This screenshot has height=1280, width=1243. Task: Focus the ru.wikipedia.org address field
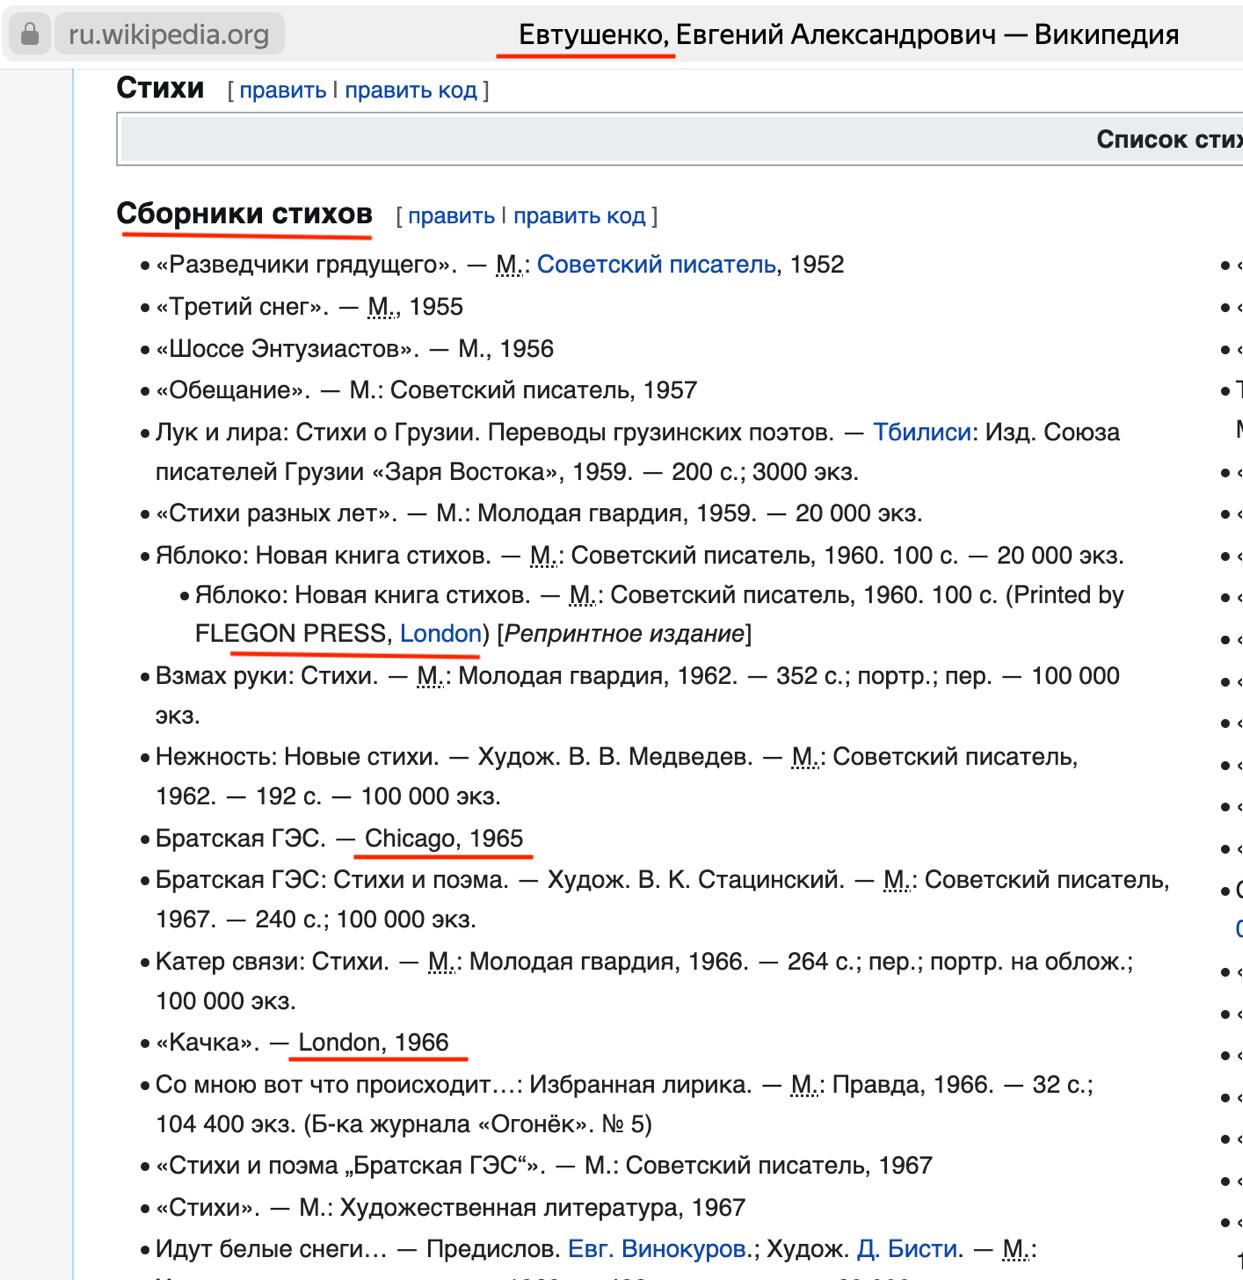(x=168, y=35)
